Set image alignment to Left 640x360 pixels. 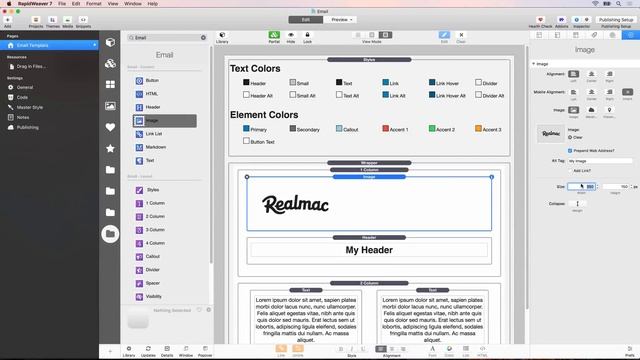(573, 74)
